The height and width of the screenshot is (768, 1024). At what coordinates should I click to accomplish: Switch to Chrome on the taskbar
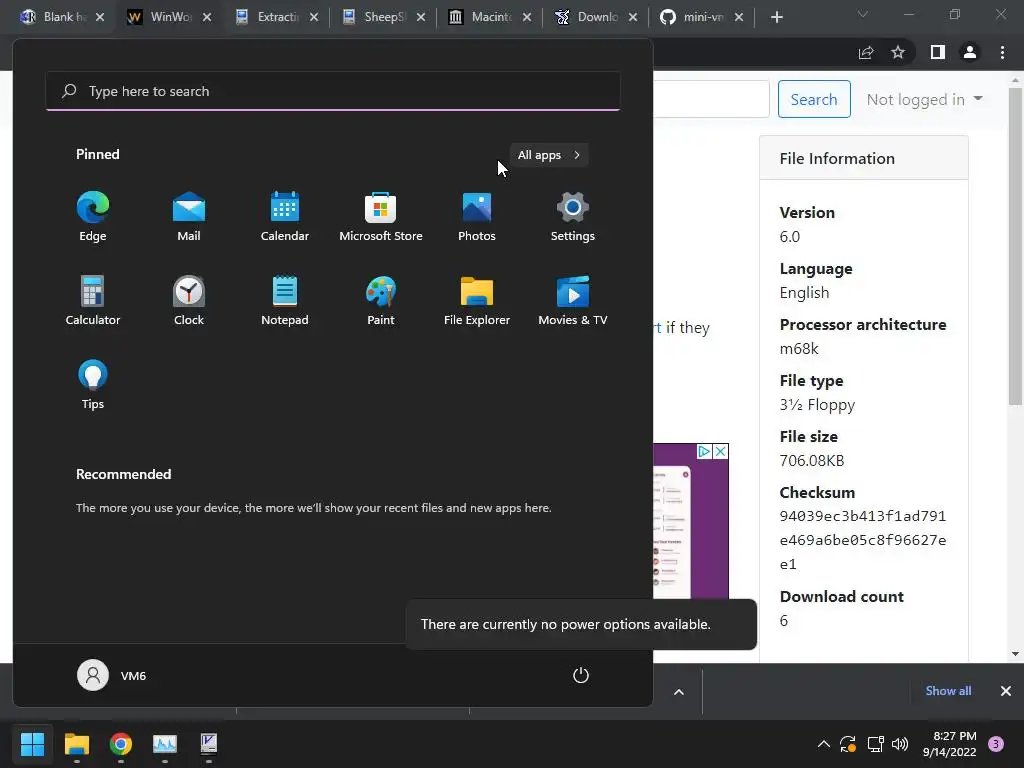121,744
